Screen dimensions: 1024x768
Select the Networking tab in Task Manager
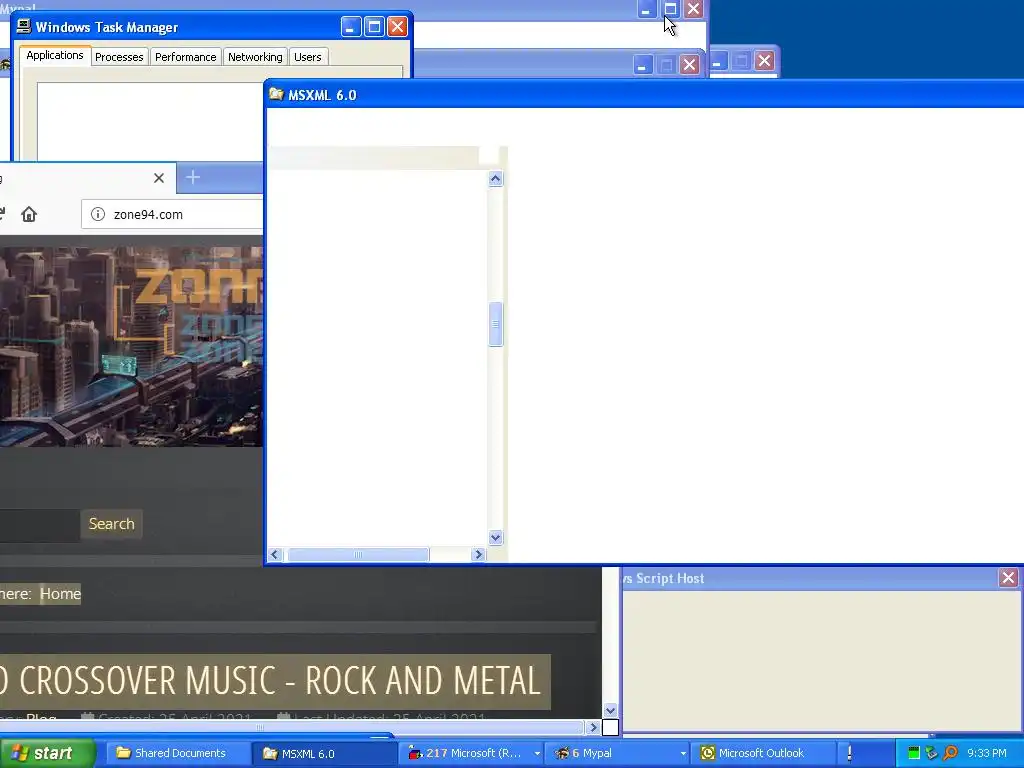tap(255, 57)
